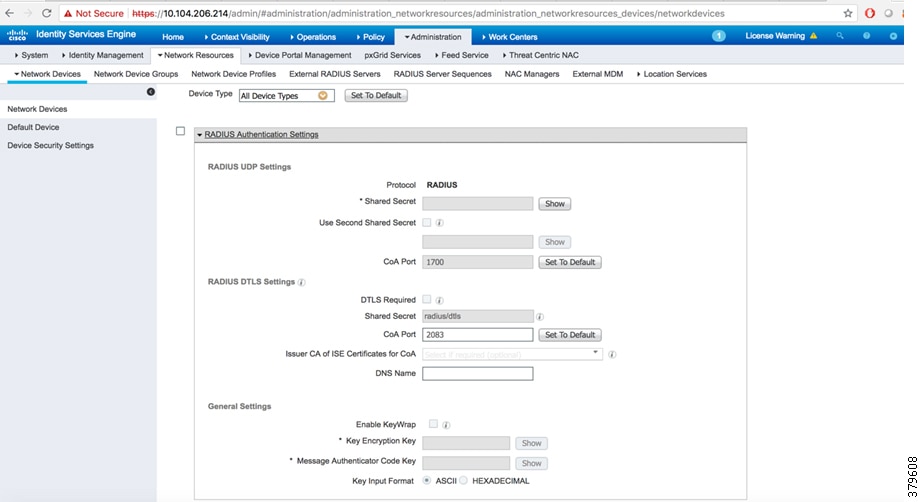This screenshot has width=920, height=502.
Task: Click info icon beside Issuer CA dropdown
Action: [x=612, y=354]
